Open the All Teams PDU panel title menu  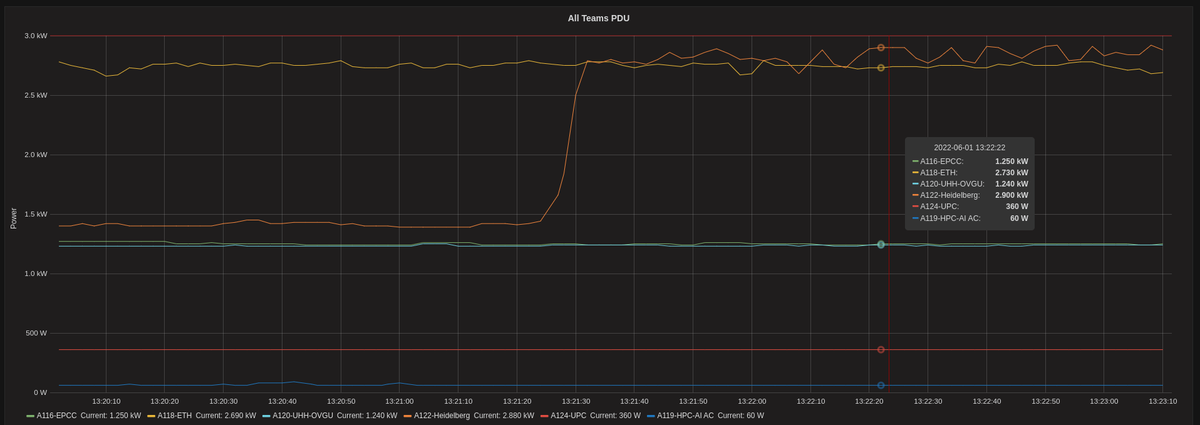(598, 18)
